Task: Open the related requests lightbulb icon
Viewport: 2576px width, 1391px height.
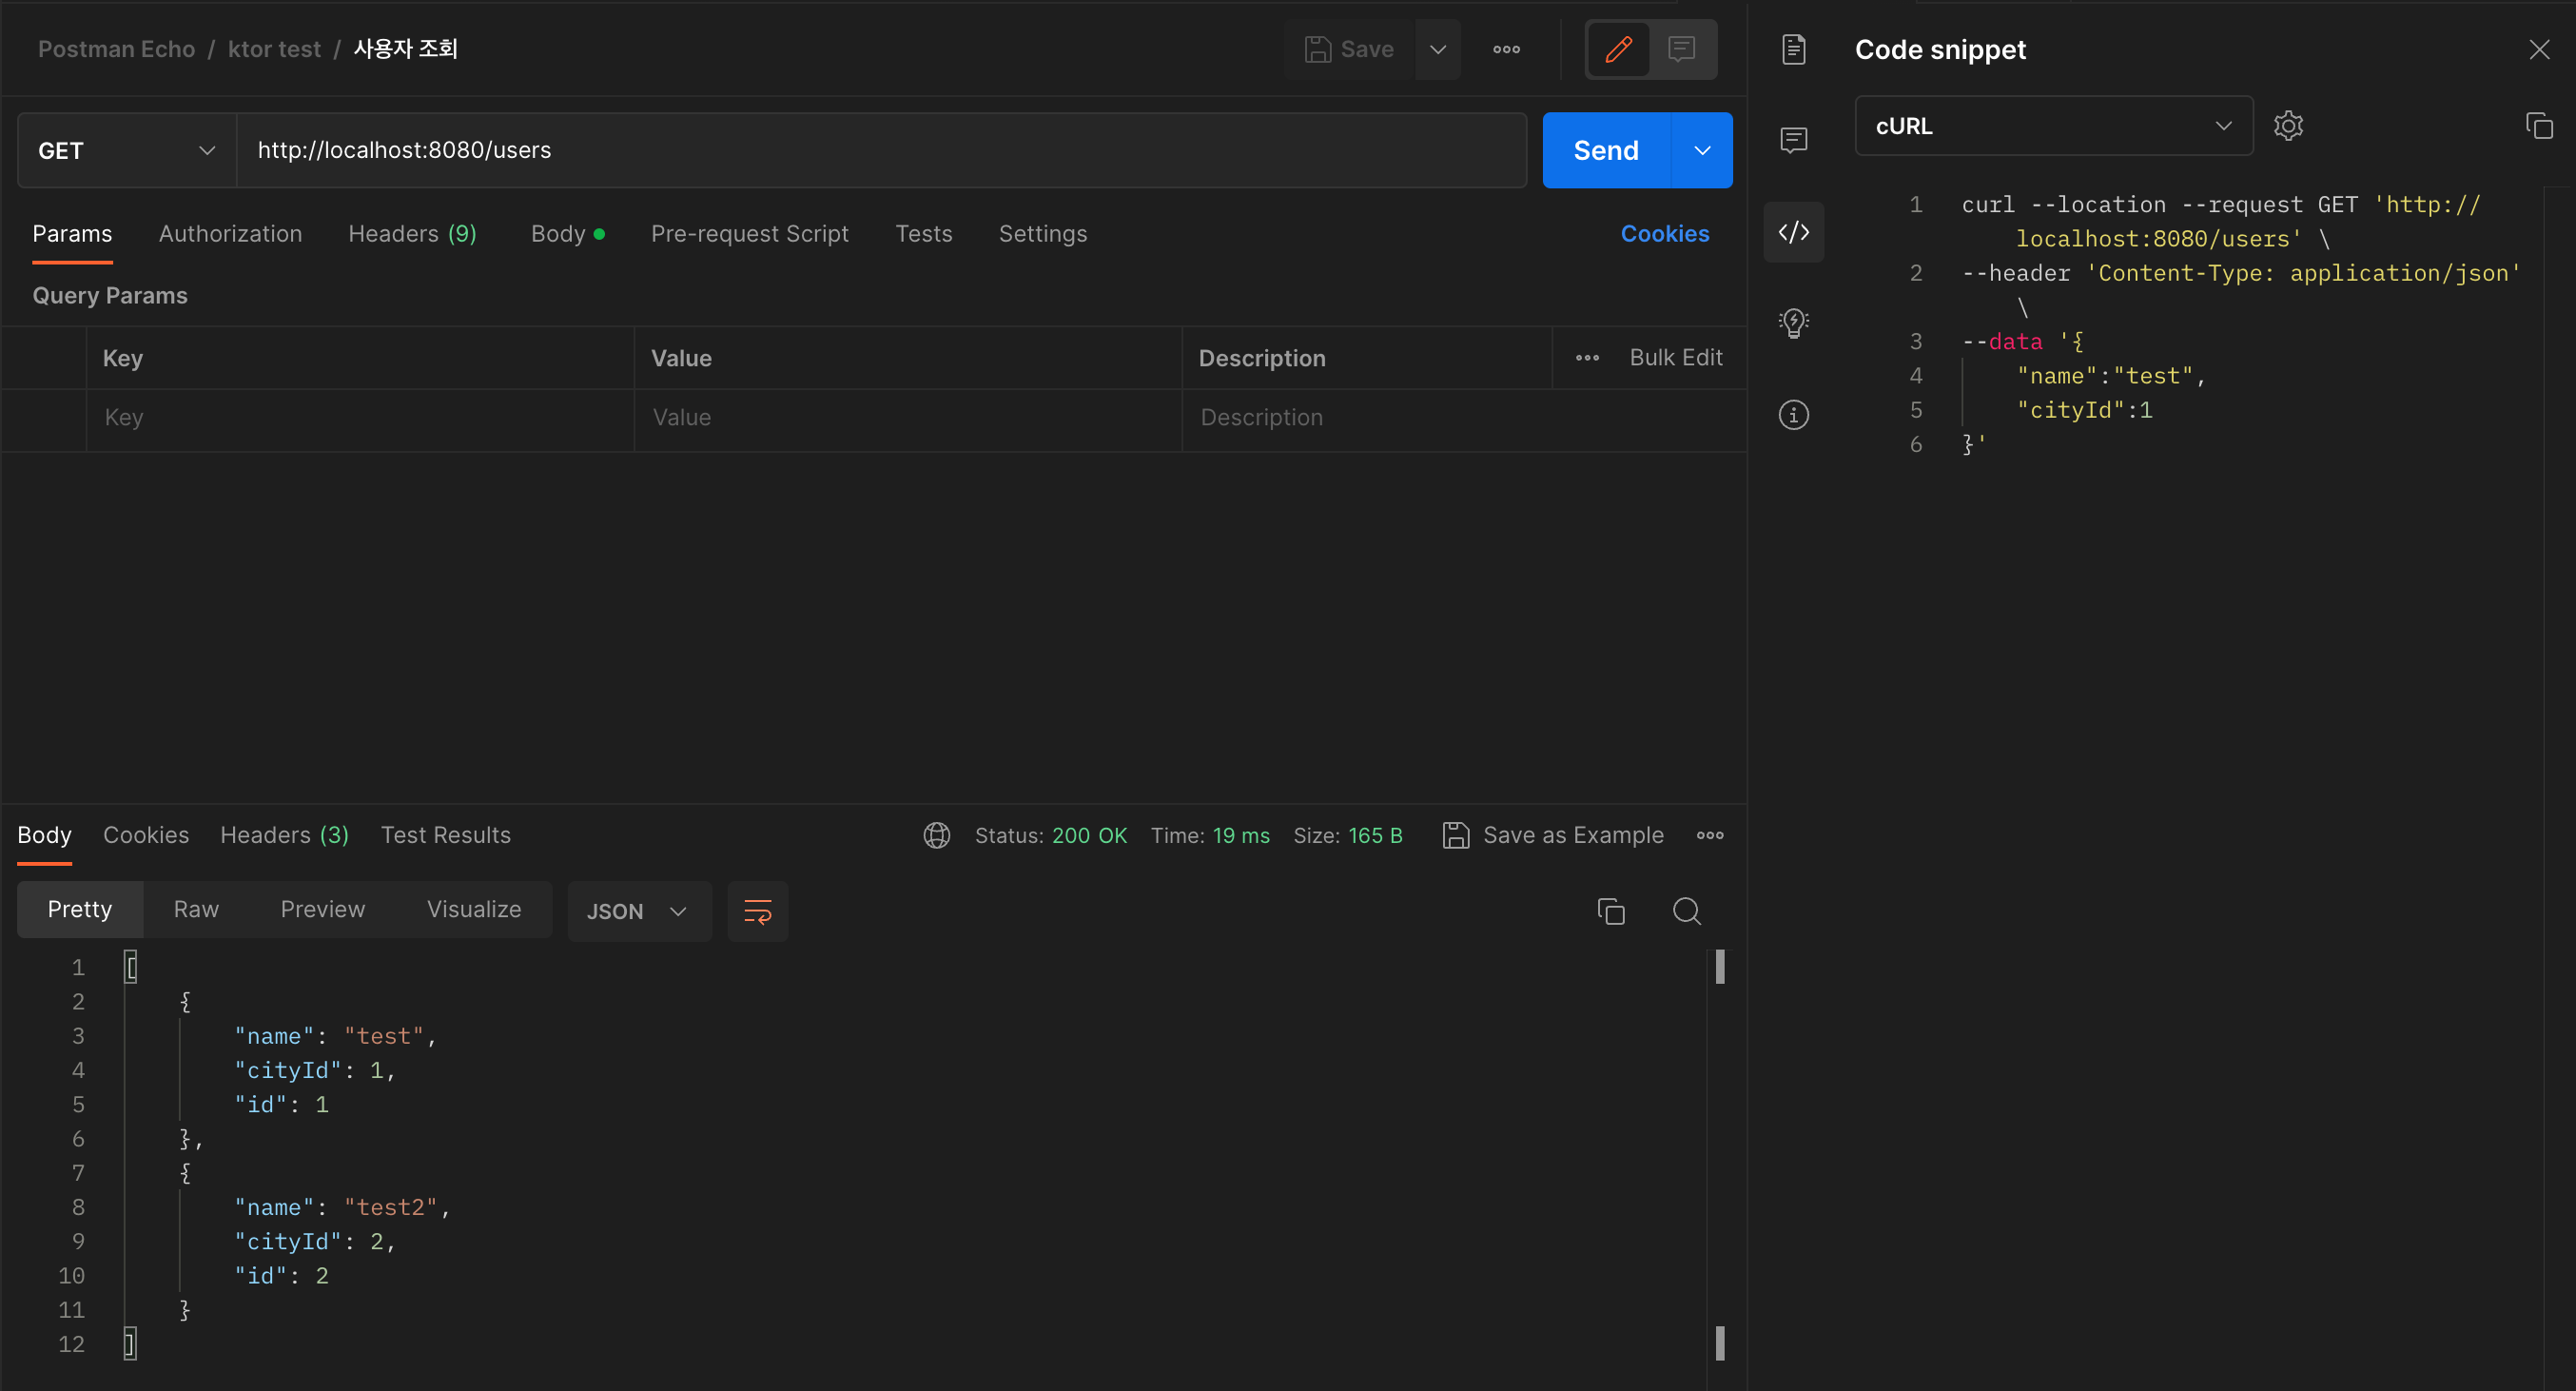Action: pos(1794,323)
